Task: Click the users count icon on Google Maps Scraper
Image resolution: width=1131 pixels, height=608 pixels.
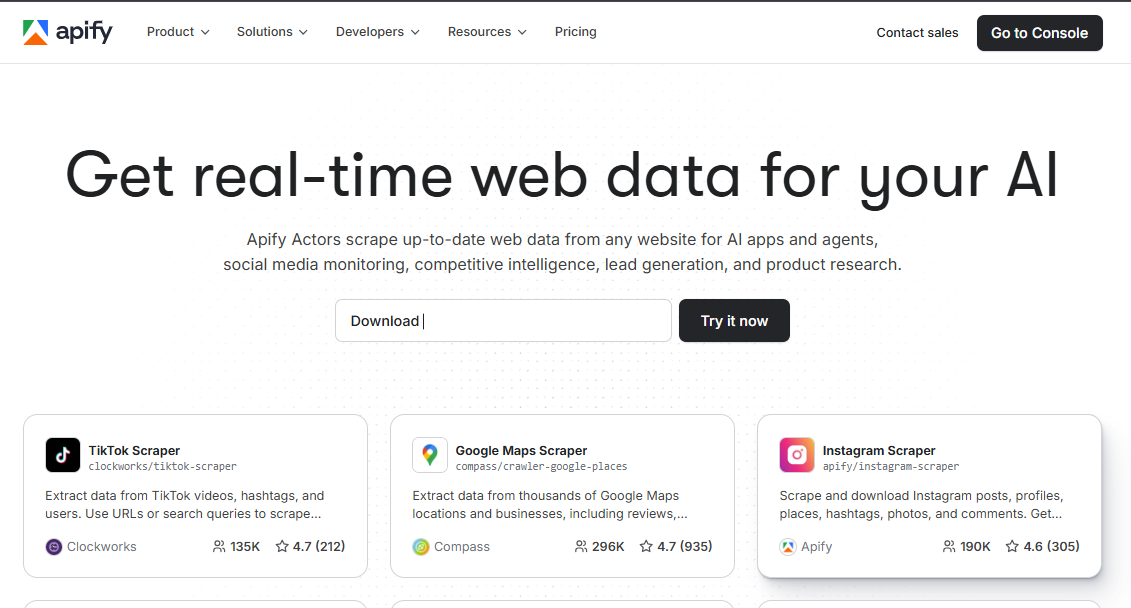Action: pyautogui.click(x=582, y=546)
